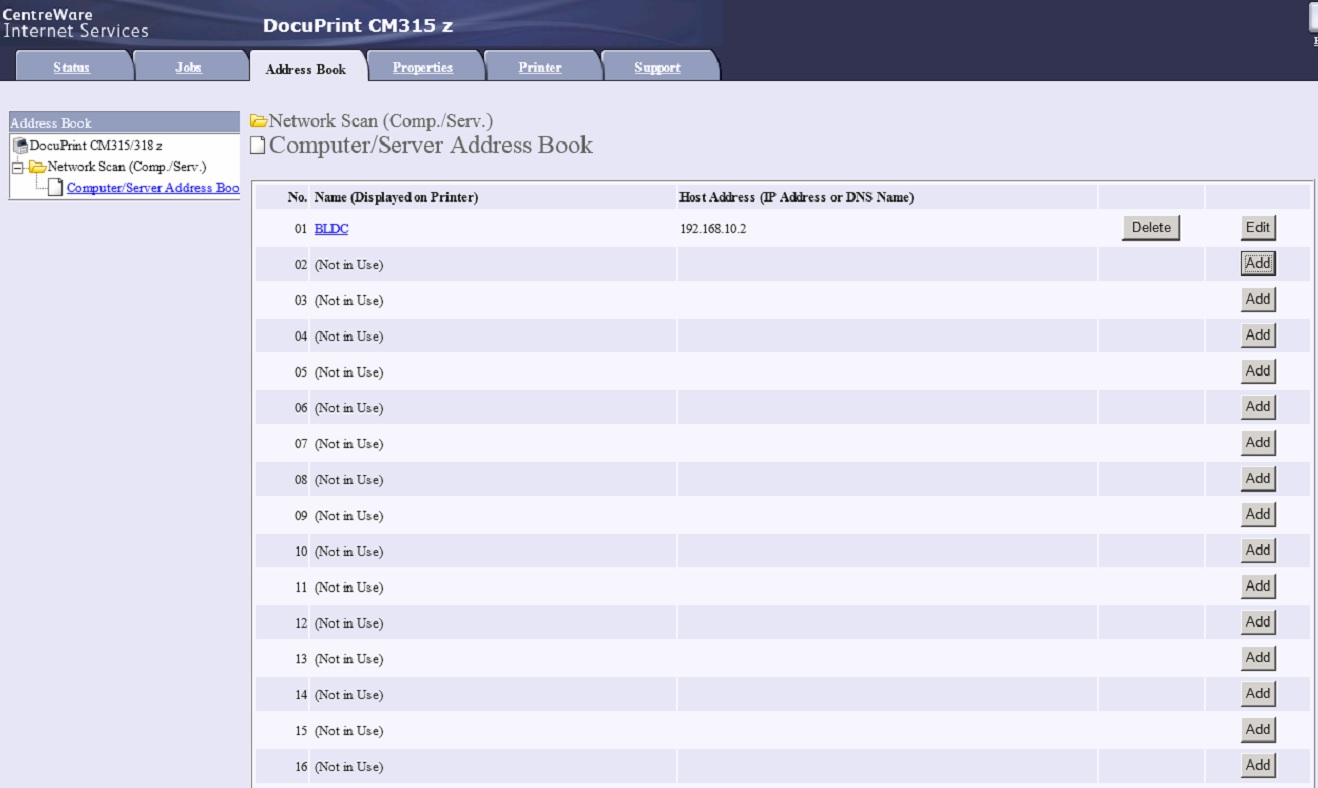
Task: Open Computer/Server Address Book tree link
Action: pyautogui.click(x=153, y=188)
